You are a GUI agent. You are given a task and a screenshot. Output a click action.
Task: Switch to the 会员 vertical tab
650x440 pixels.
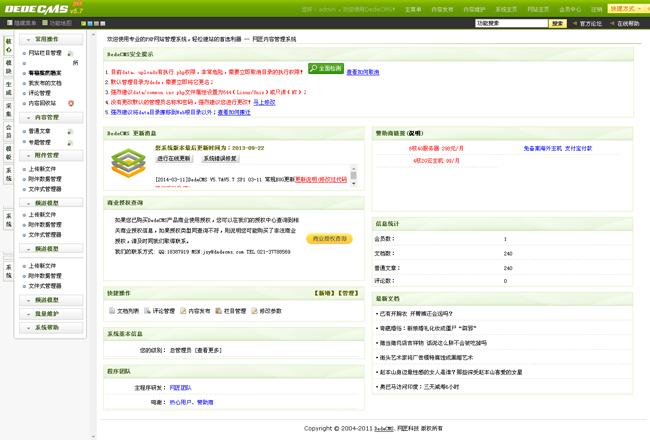pyautogui.click(x=9, y=131)
